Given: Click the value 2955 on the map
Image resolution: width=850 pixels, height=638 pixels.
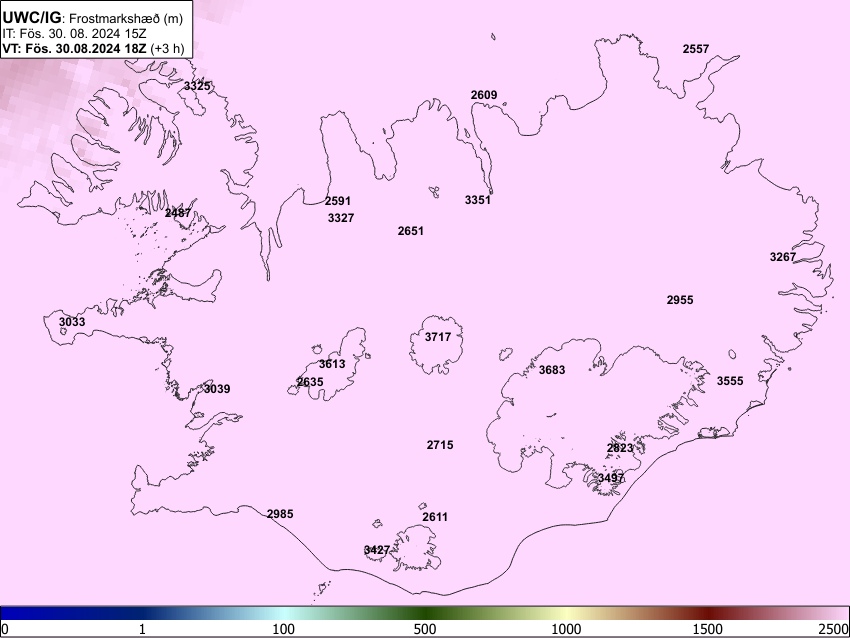Looking at the screenshot, I should coord(680,300).
